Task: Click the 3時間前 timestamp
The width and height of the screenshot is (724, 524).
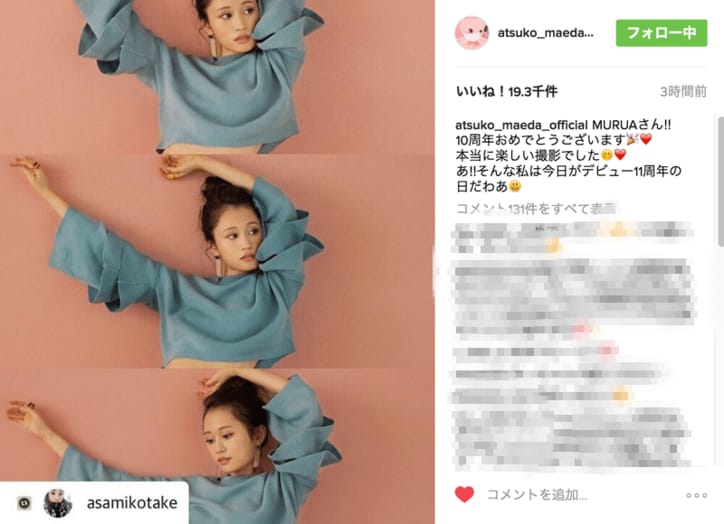Action: (683, 91)
